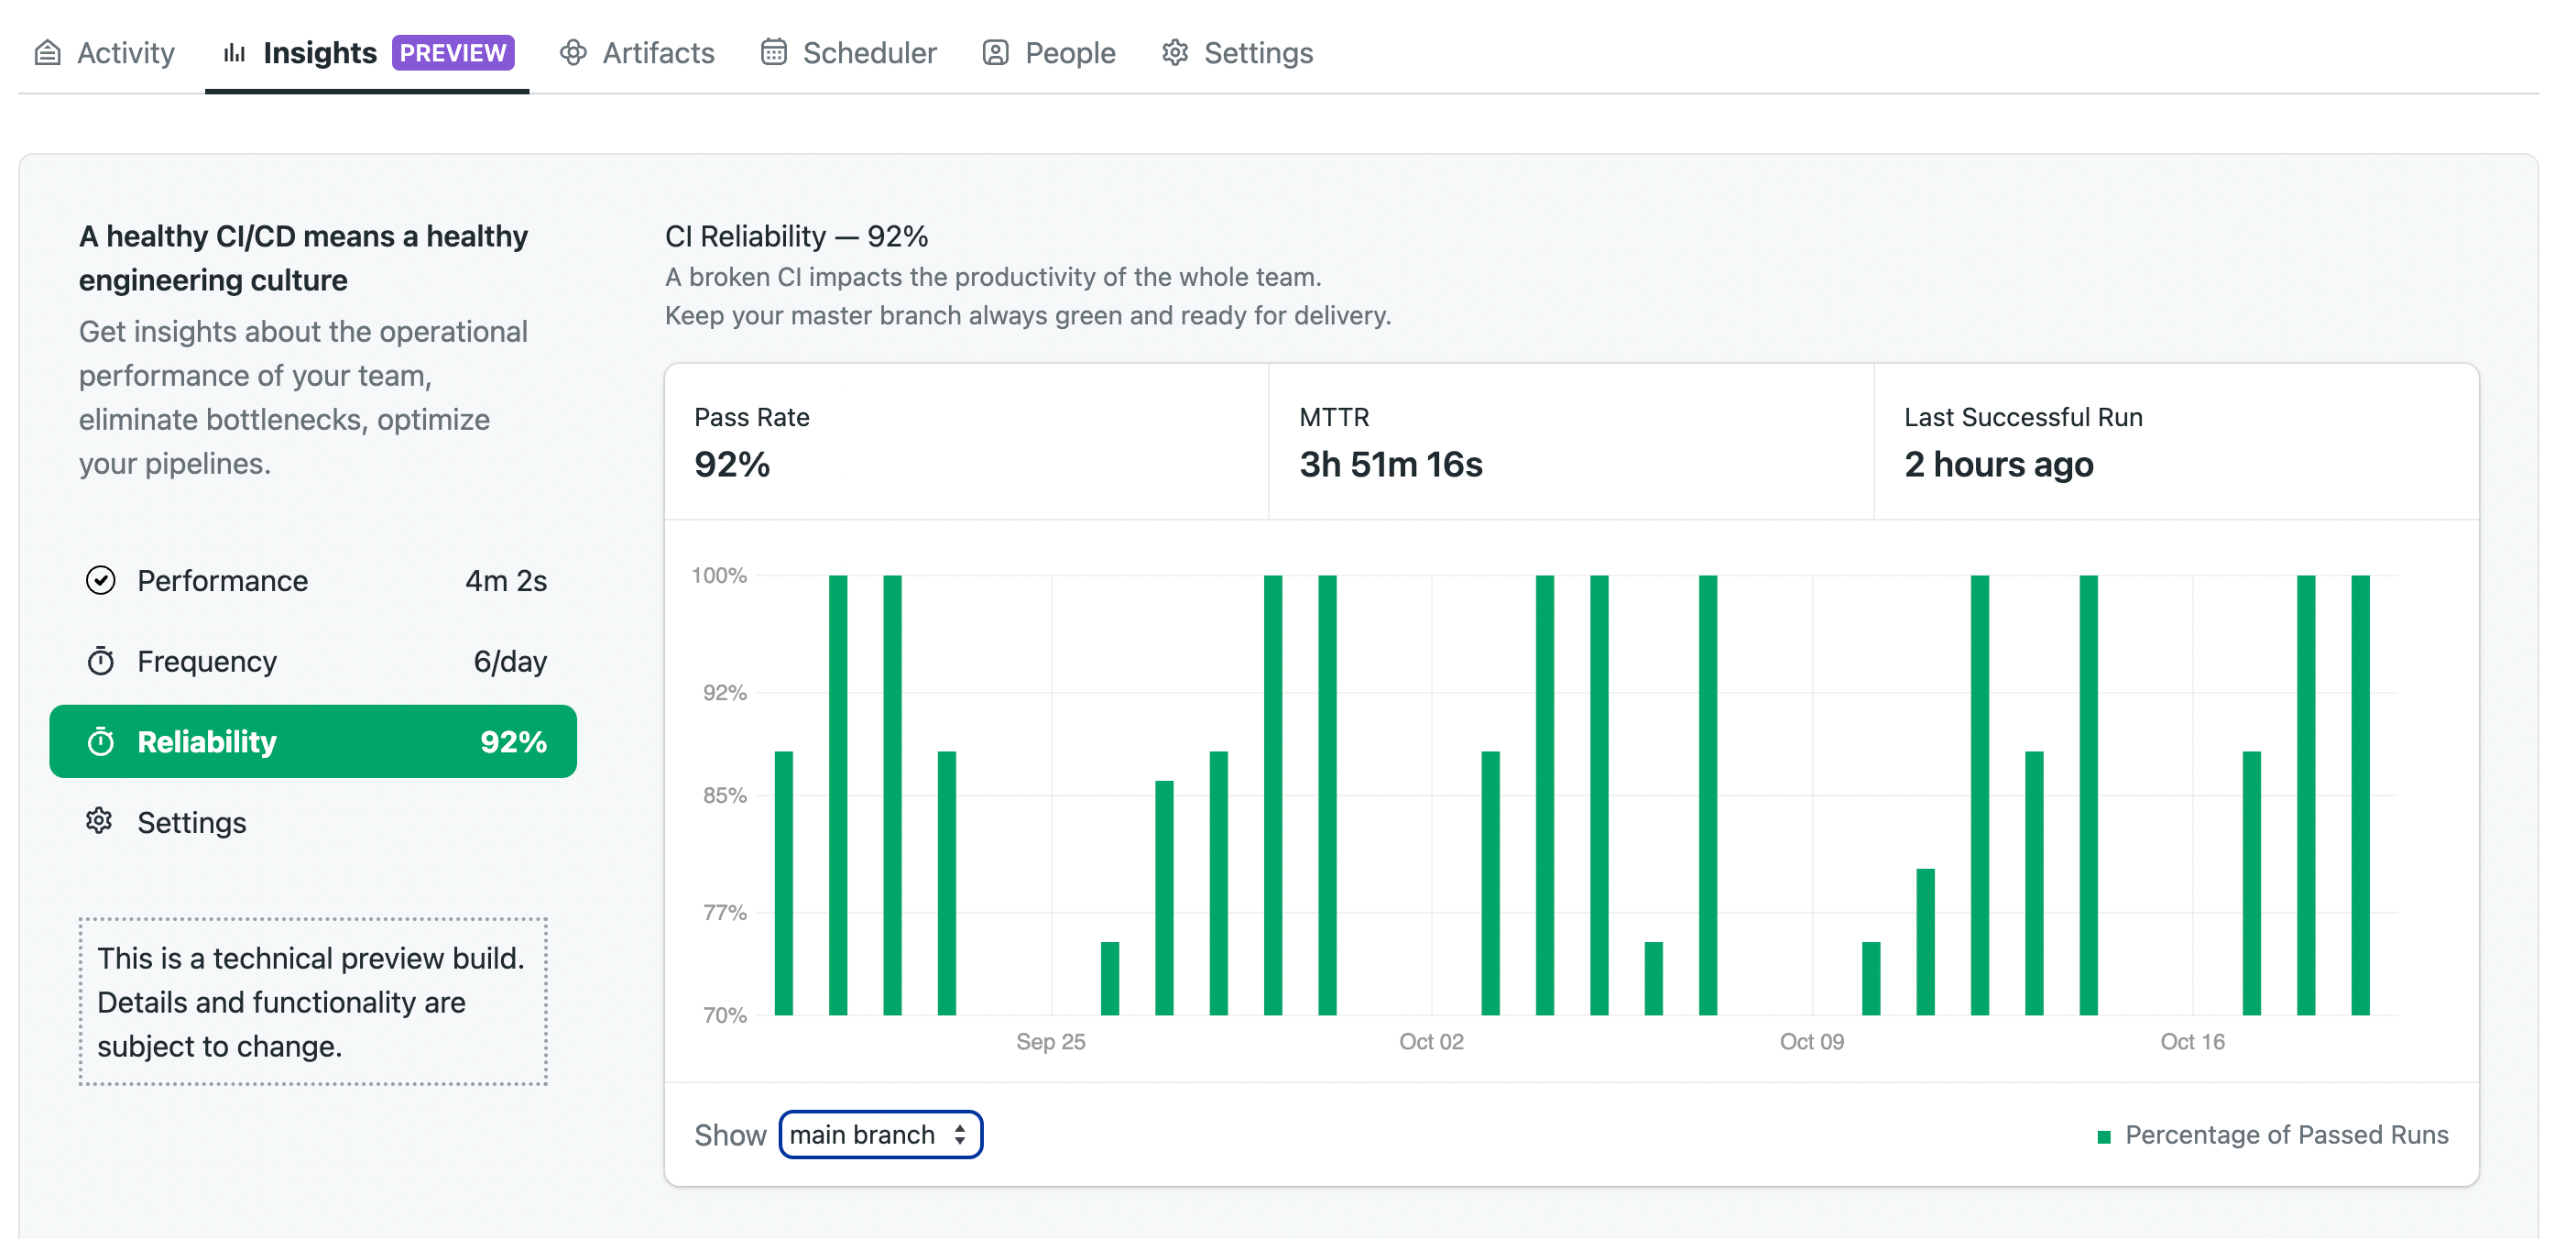Click the top Settings gear icon

pos(1175,52)
